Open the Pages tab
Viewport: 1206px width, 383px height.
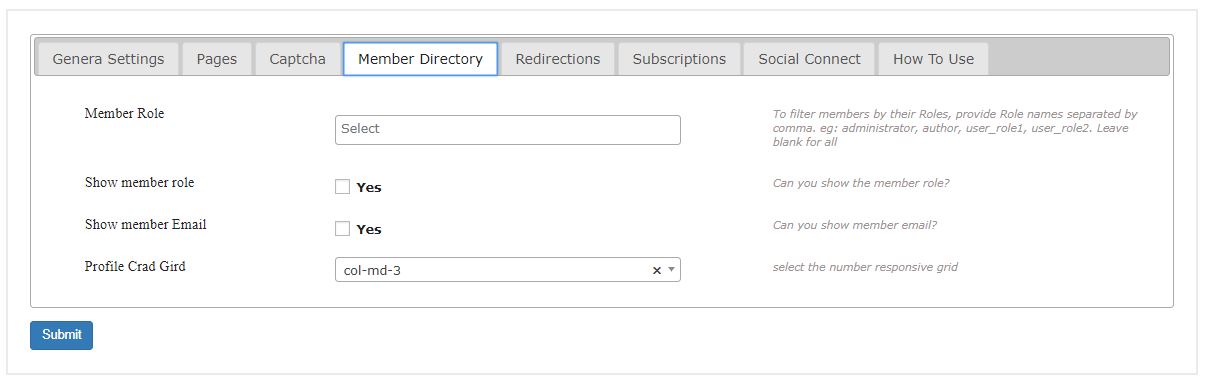216,59
